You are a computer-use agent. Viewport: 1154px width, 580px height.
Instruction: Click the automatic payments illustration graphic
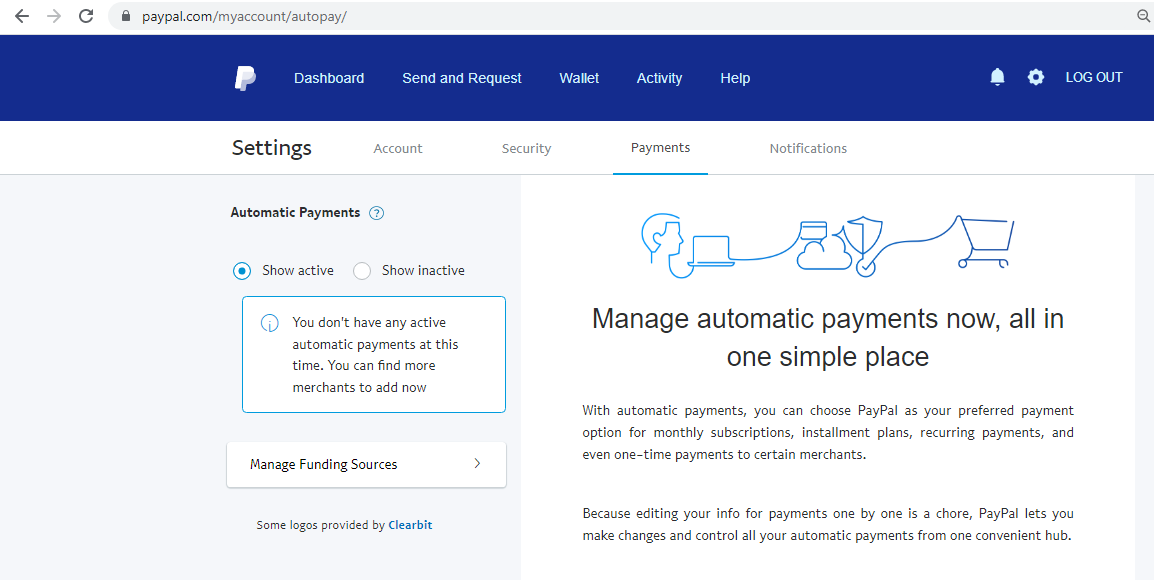tap(828, 245)
